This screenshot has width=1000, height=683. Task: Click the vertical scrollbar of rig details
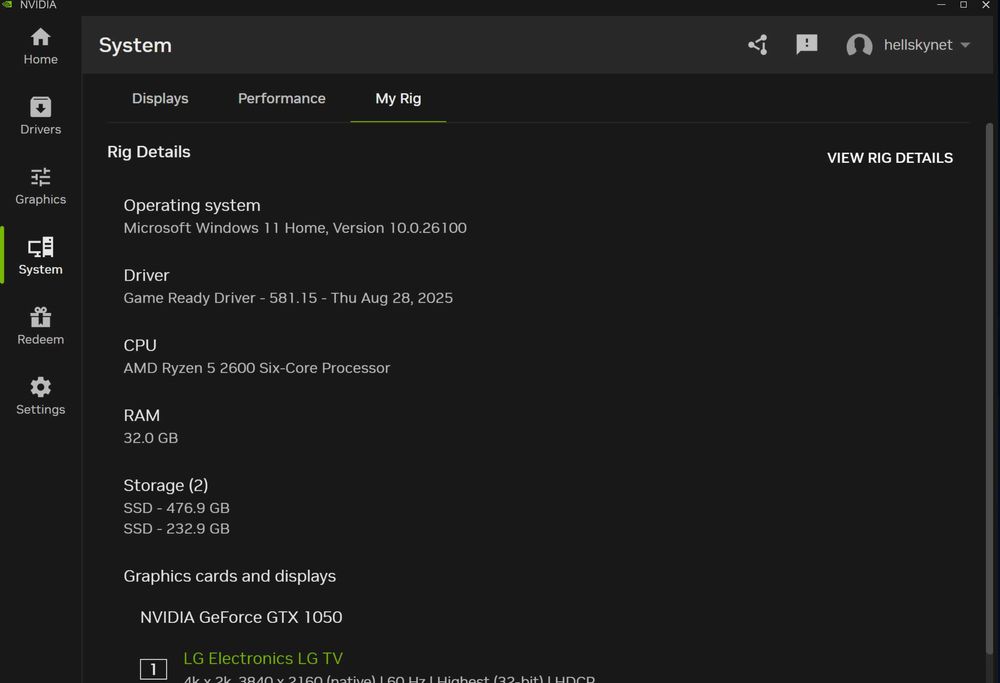(990, 389)
